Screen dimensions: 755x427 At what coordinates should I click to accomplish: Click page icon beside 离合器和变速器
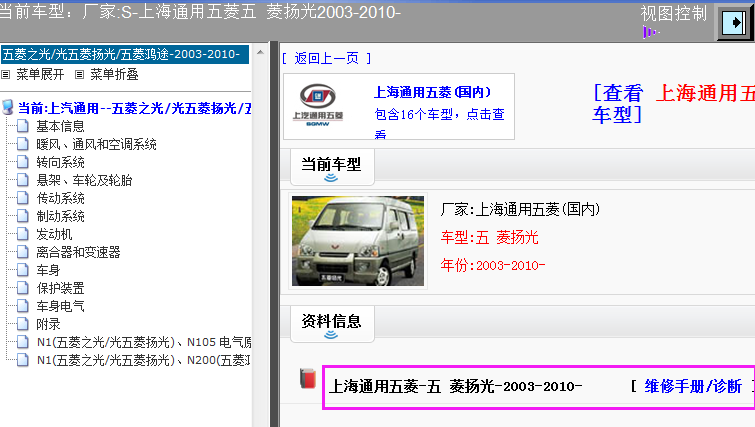click(23, 252)
